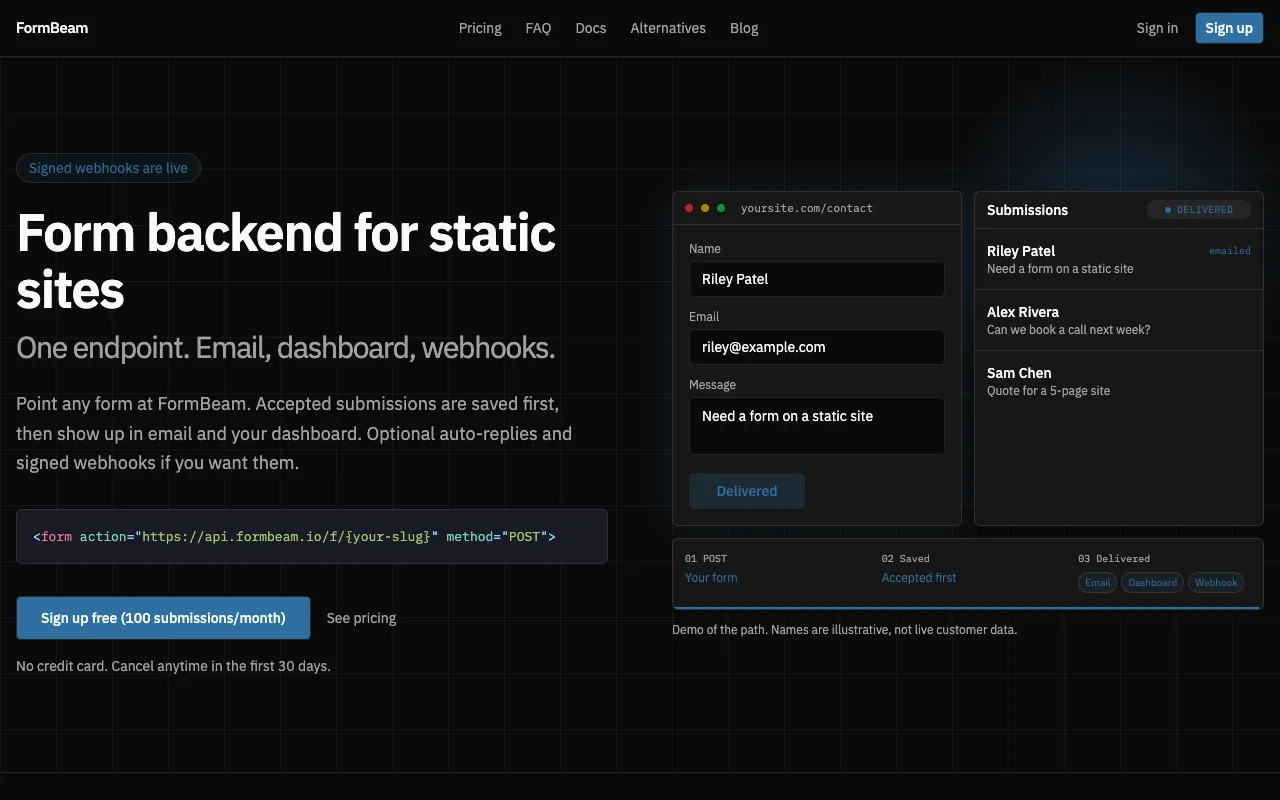Click the Dashboard chip under Delivered
The width and height of the screenshot is (1280, 800).
(x=1153, y=582)
